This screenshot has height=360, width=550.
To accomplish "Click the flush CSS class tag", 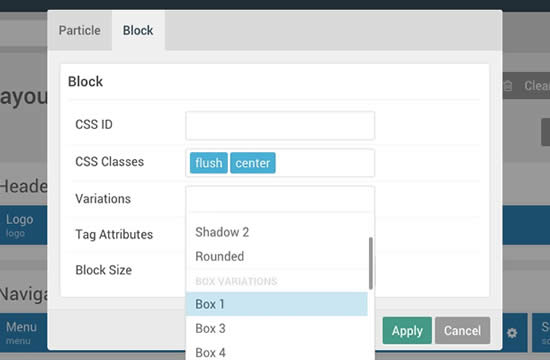I will [209, 163].
